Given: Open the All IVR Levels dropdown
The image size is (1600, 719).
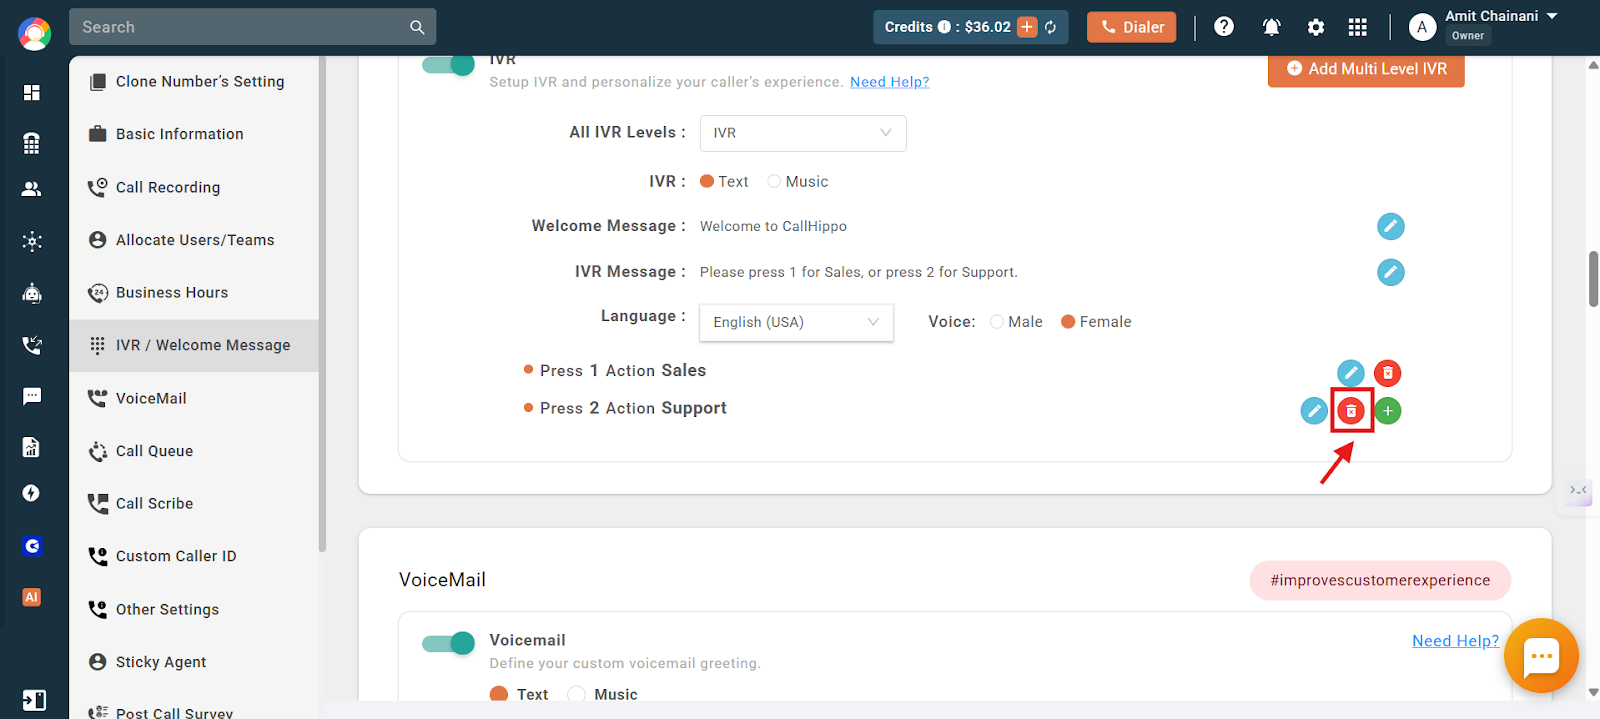Looking at the screenshot, I should coord(803,133).
